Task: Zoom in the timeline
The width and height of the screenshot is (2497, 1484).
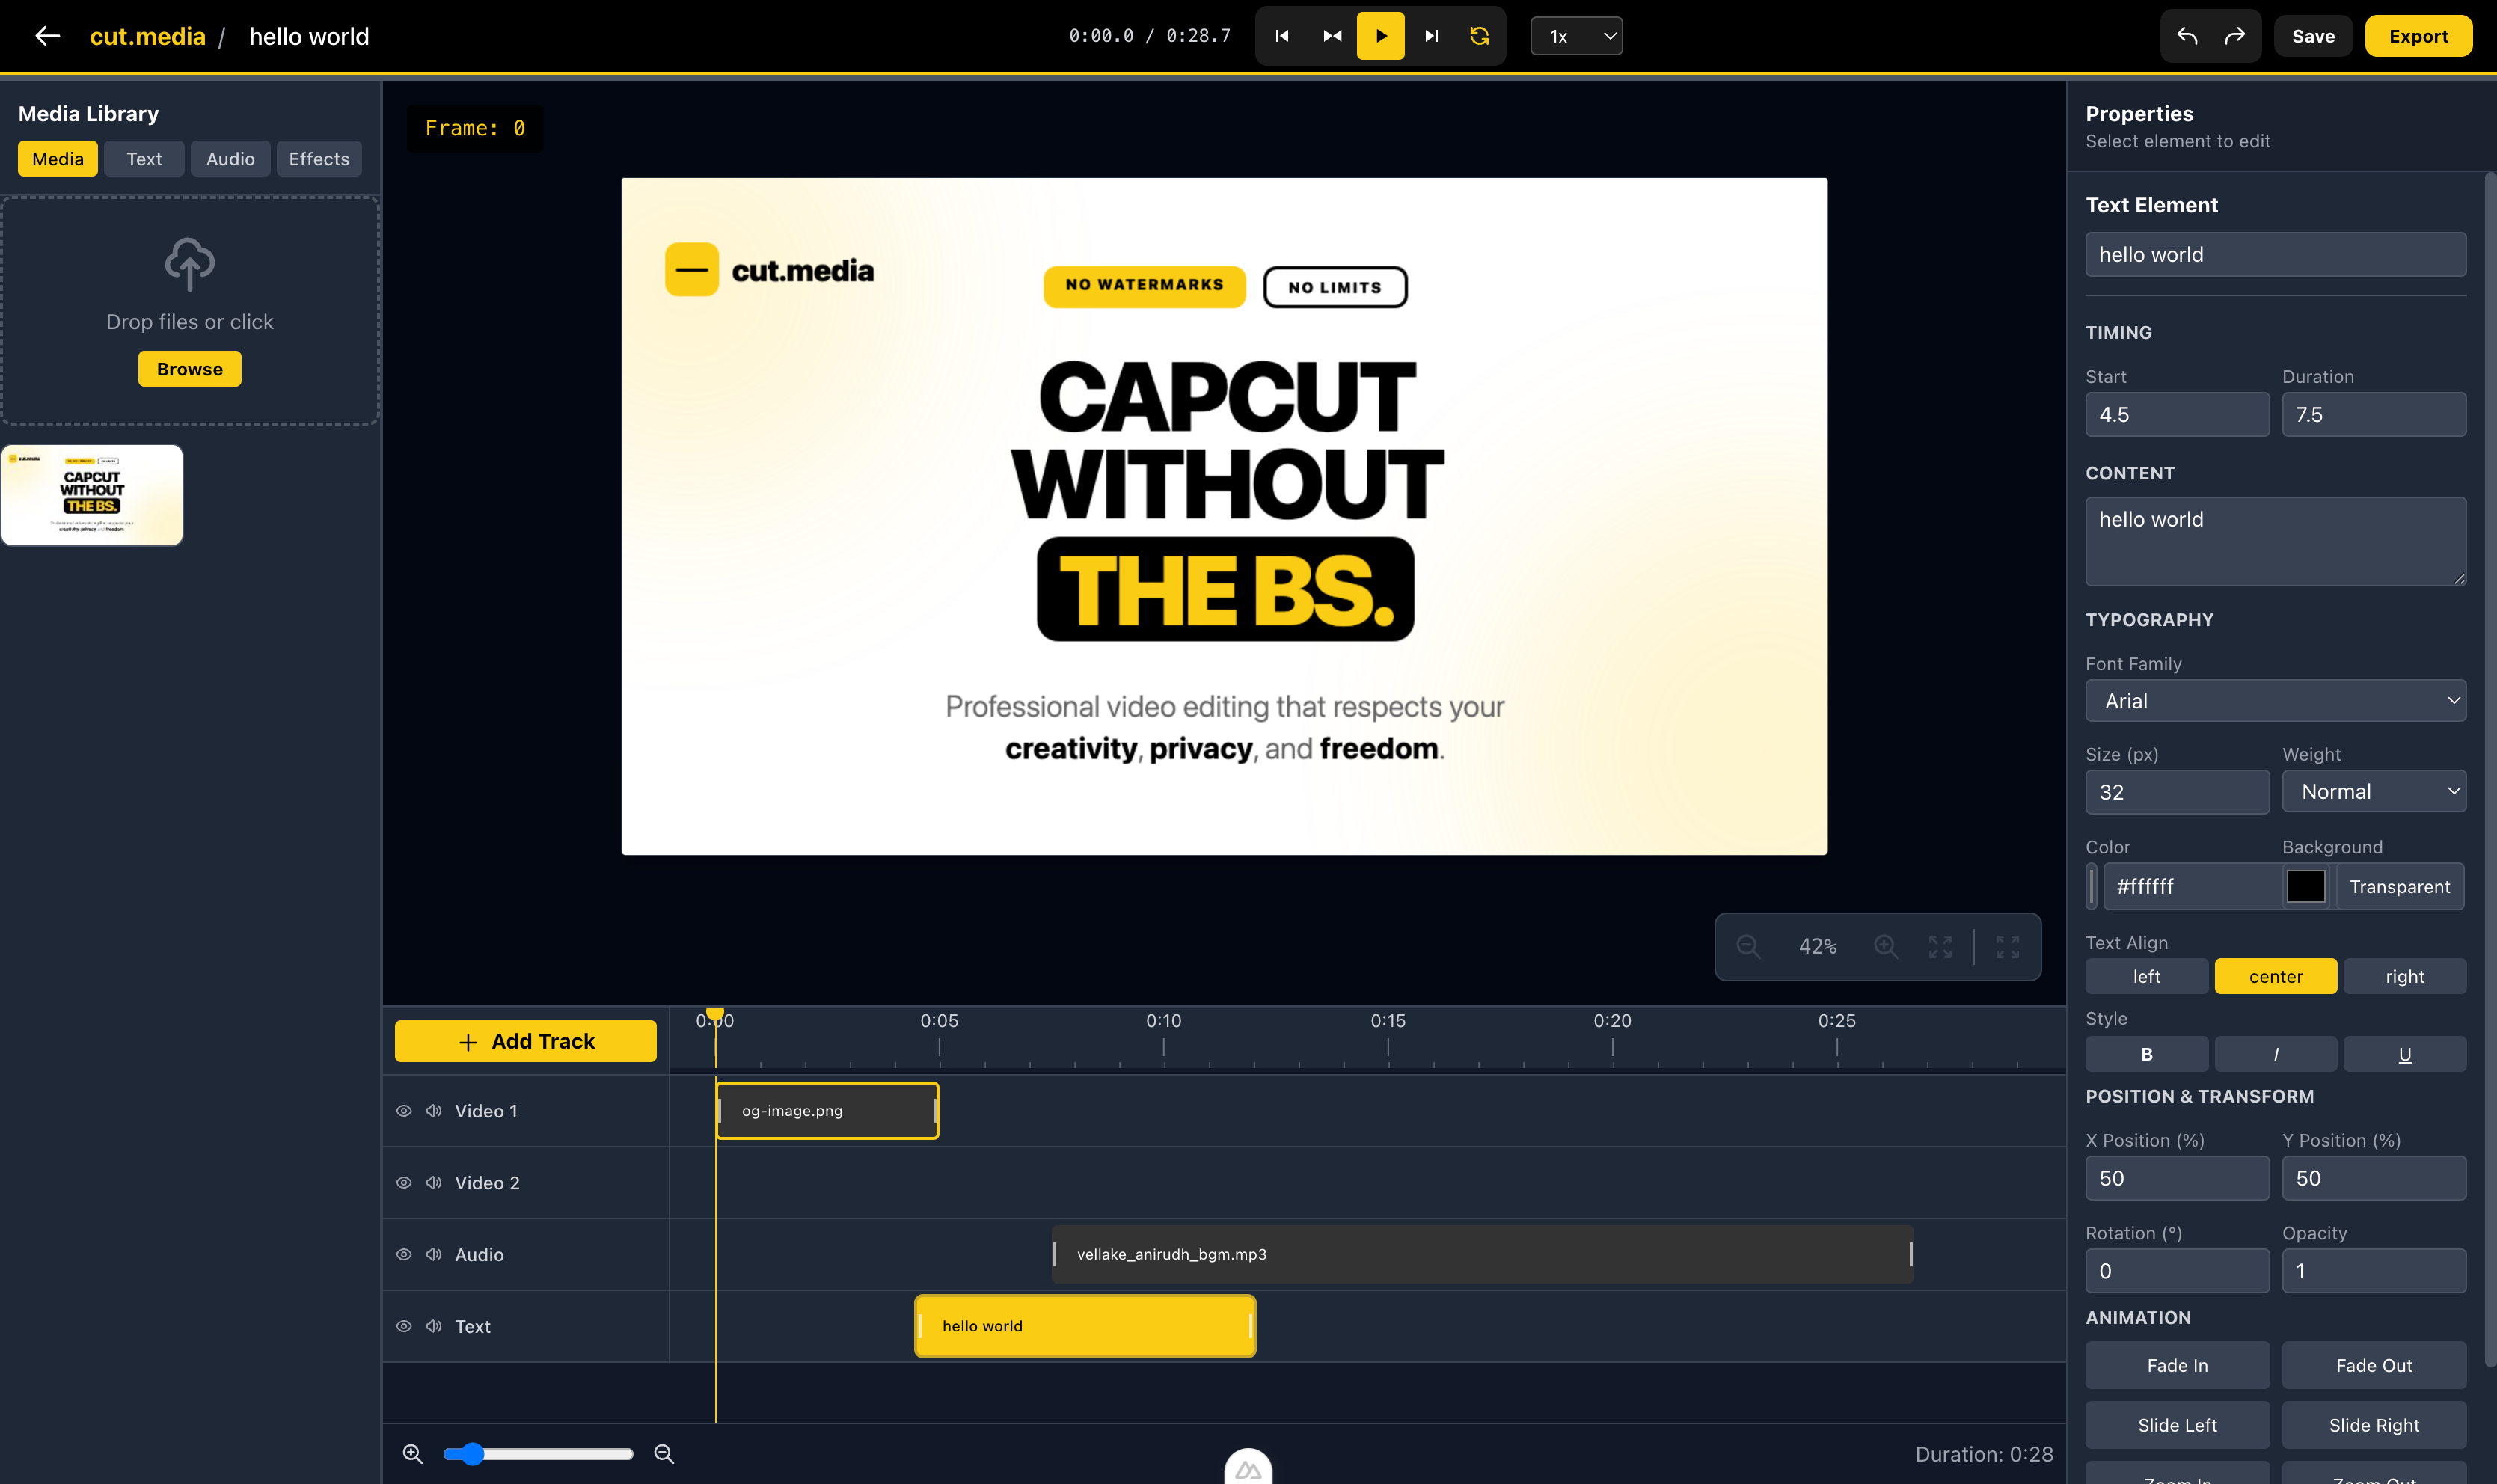Action: [x=412, y=1454]
